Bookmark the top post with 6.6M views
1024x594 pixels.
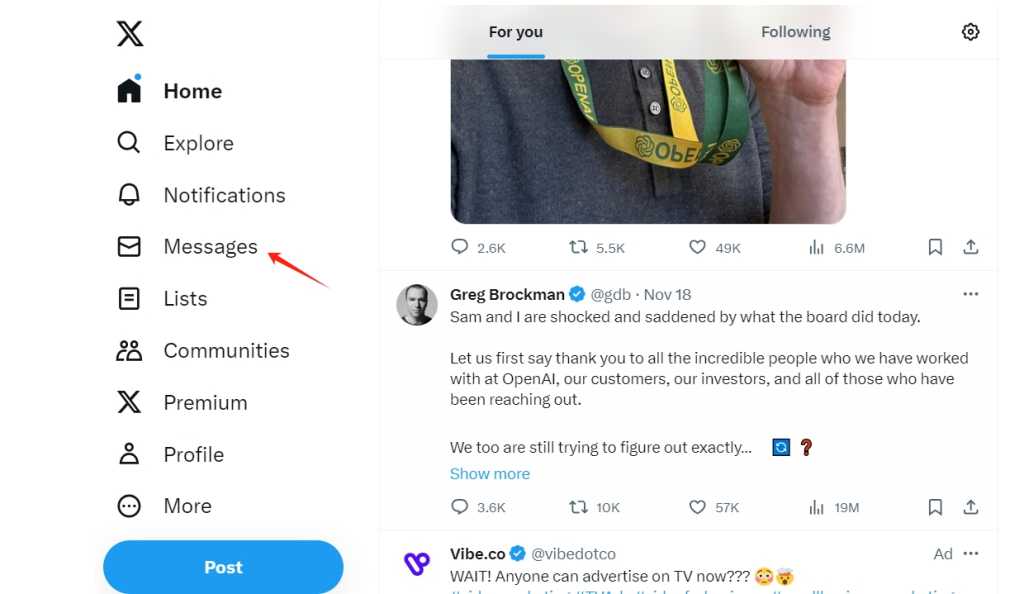[935, 247]
